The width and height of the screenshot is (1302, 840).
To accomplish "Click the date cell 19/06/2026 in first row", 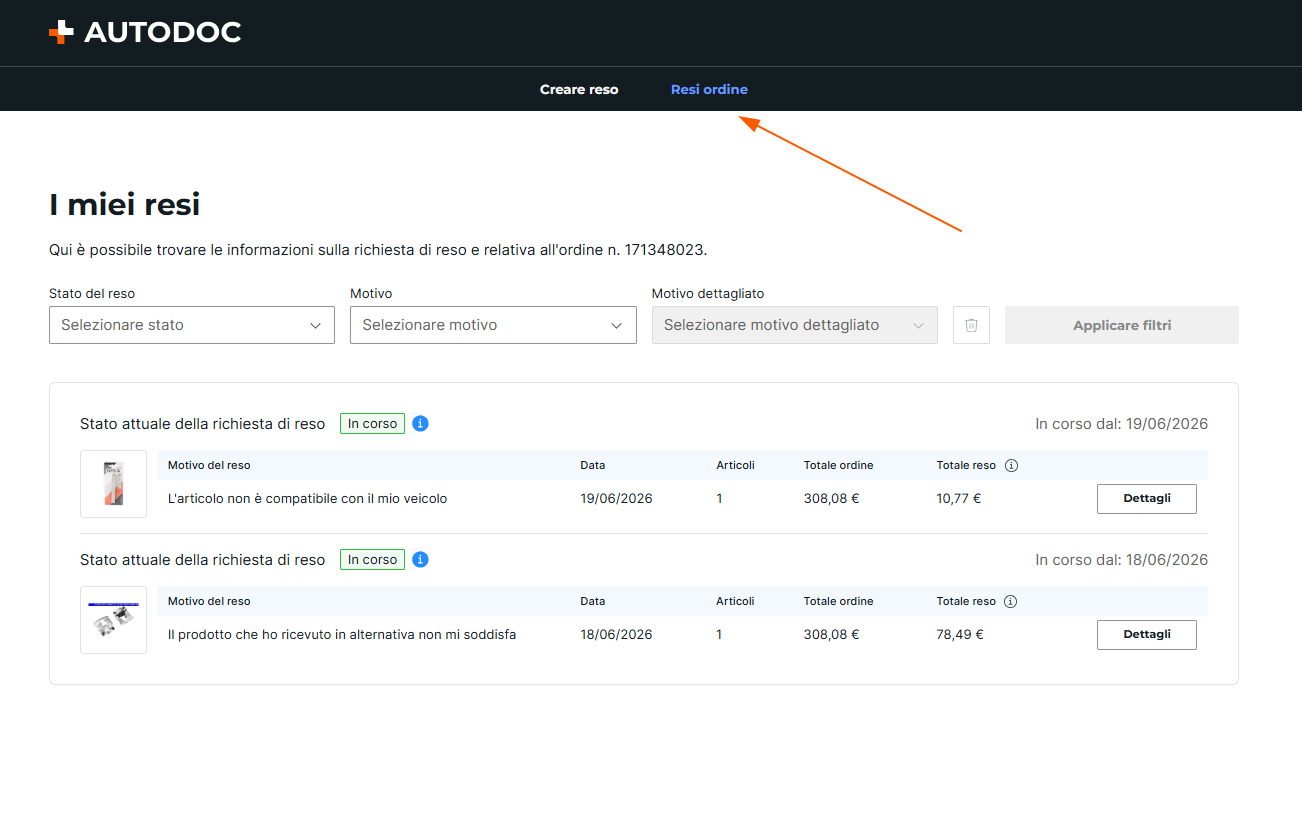I will pos(616,498).
